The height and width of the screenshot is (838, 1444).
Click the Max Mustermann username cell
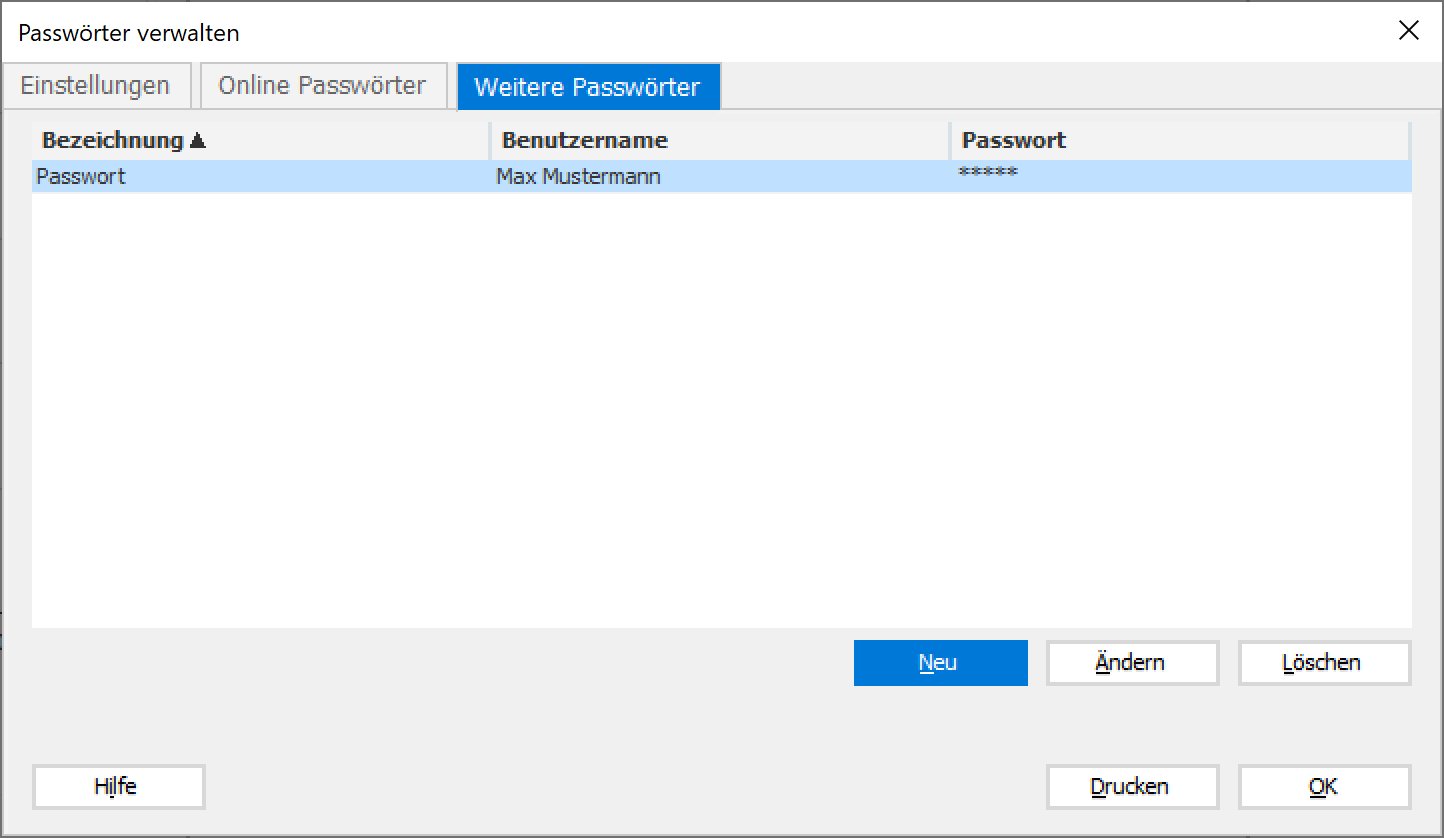point(578,177)
